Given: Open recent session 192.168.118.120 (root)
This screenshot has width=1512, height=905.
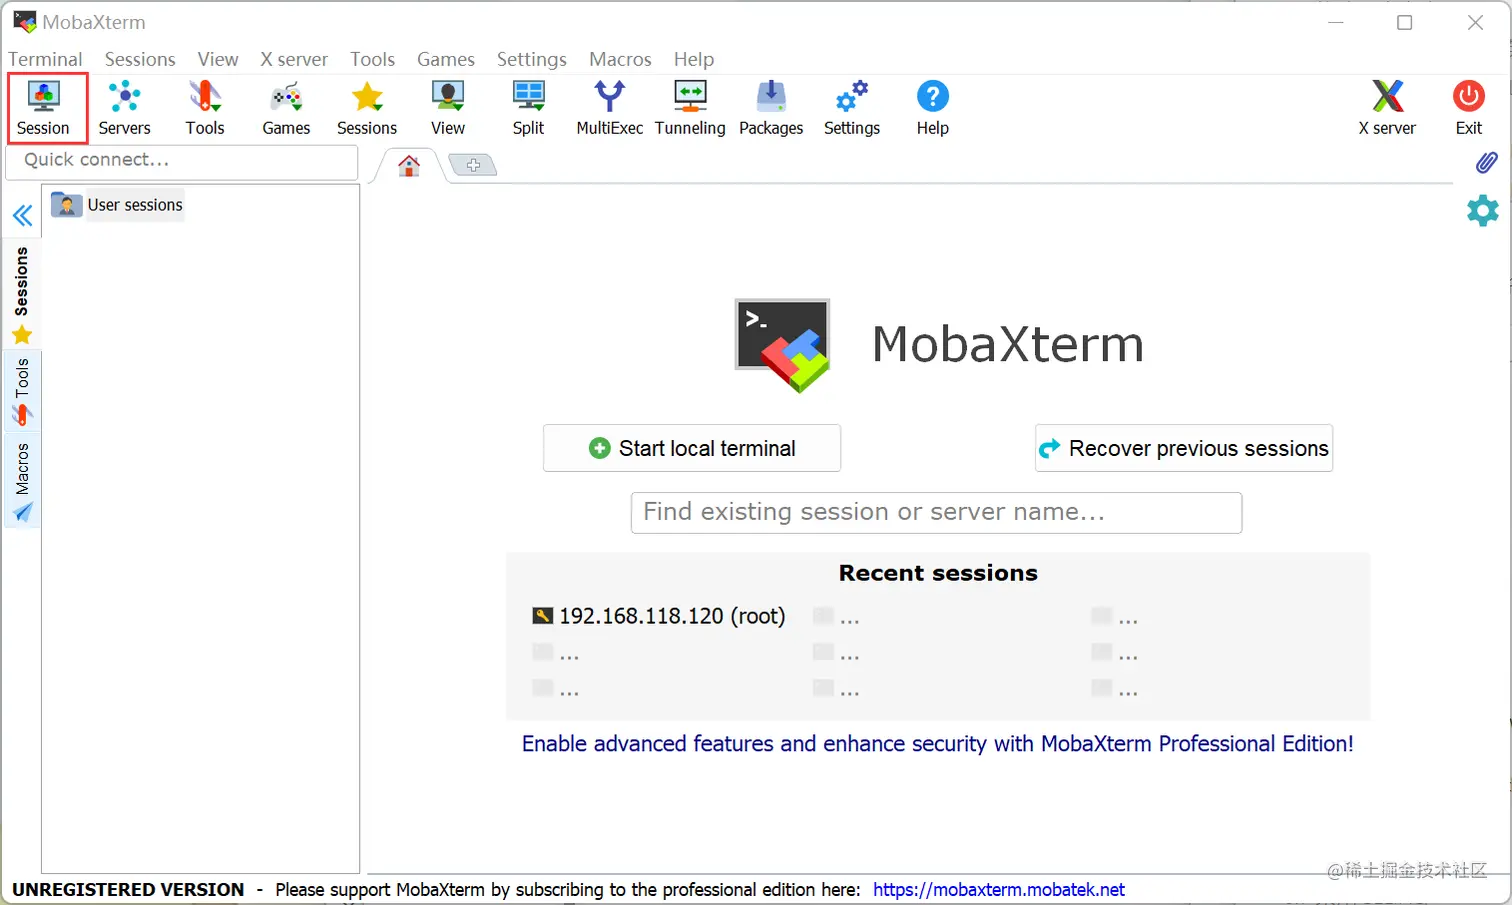Looking at the screenshot, I should (659, 616).
